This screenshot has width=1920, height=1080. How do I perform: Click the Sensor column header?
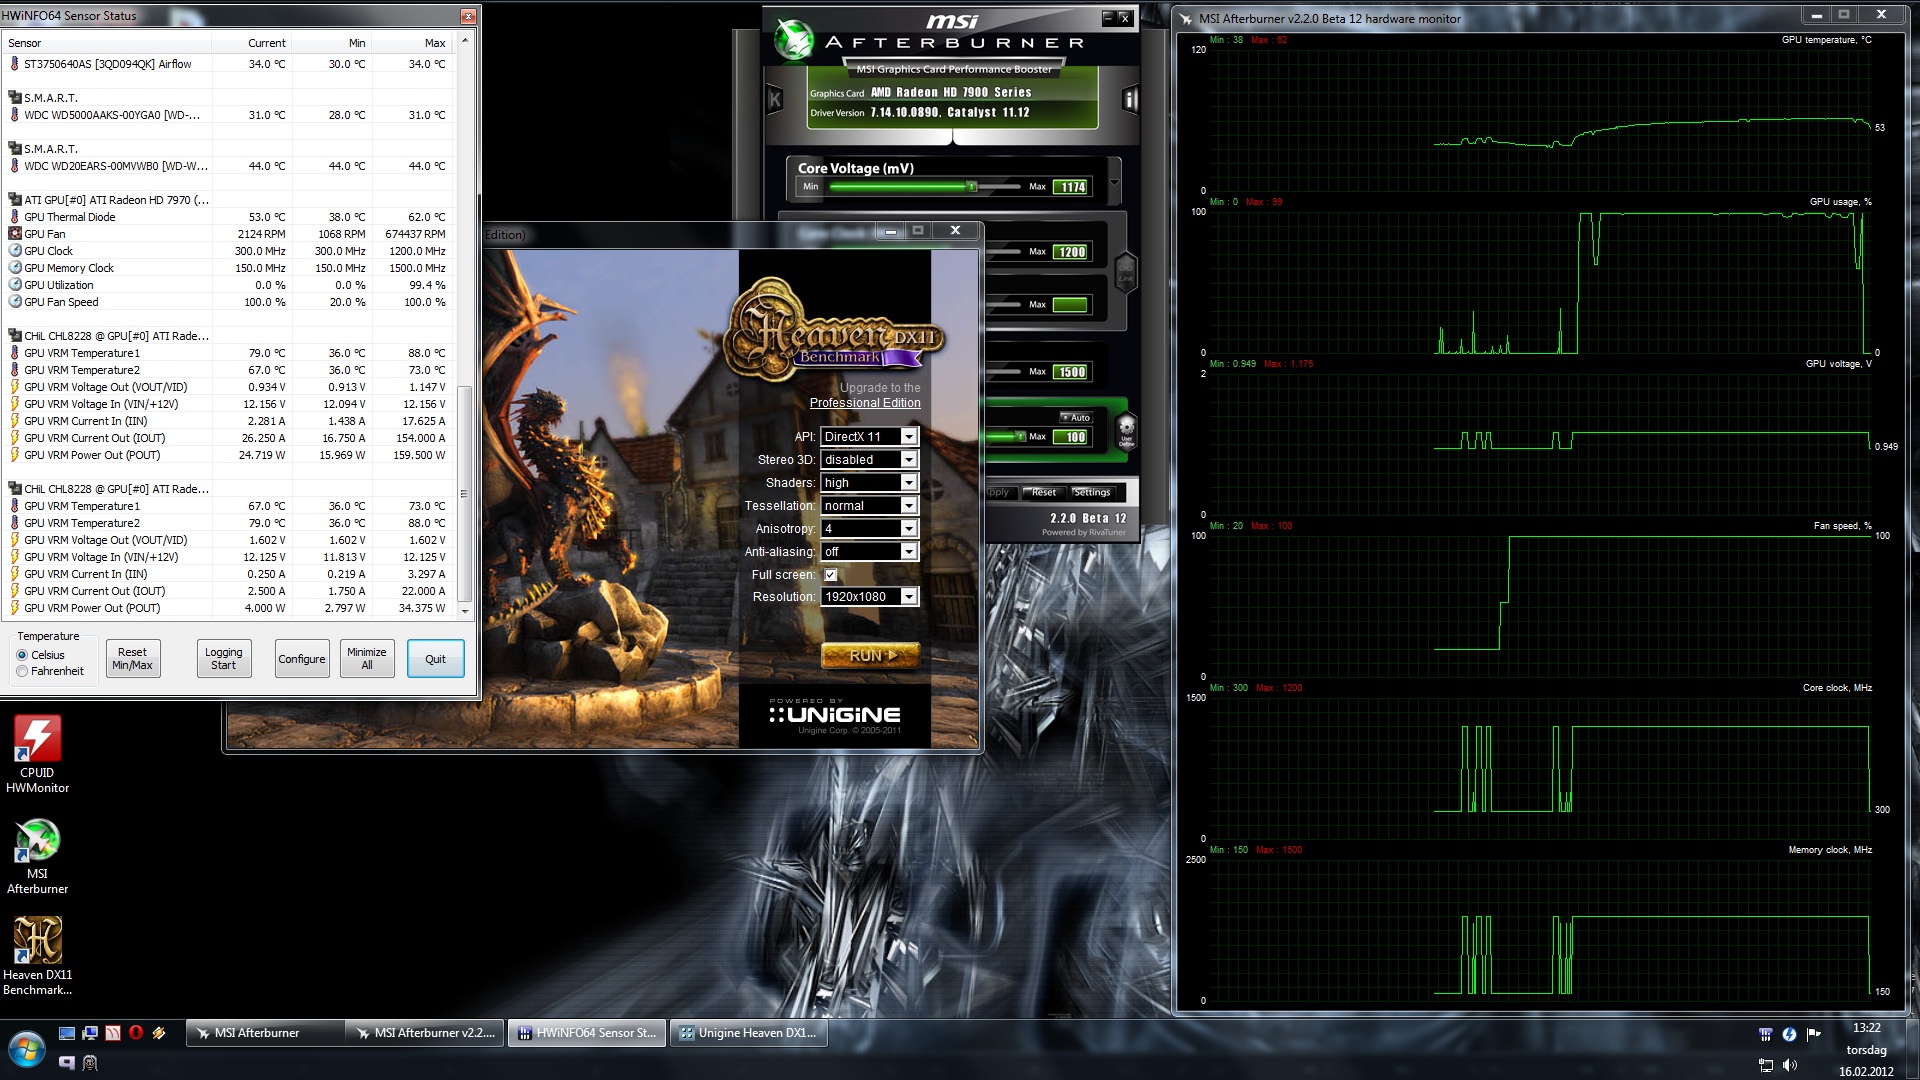tap(107, 43)
